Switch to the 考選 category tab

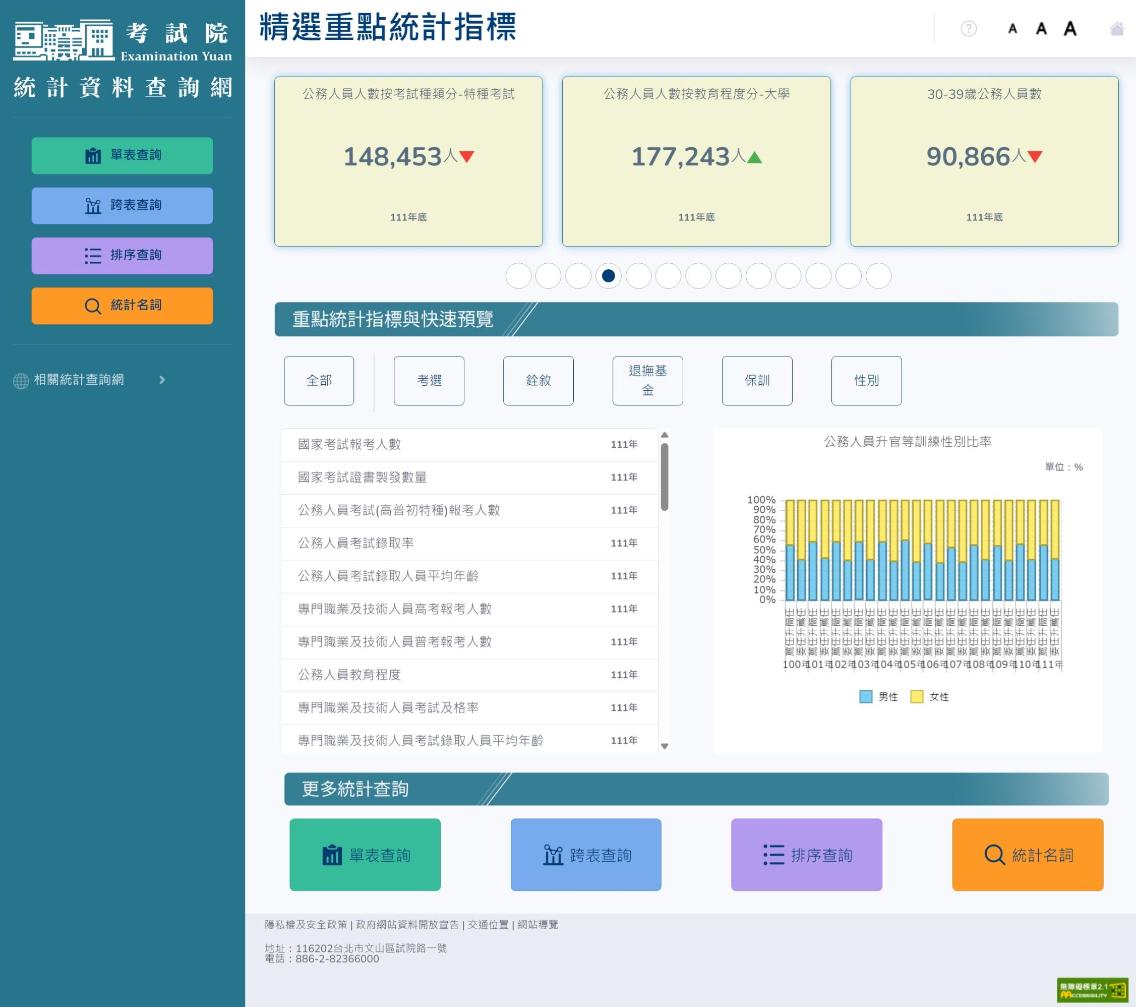click(429, 381)
